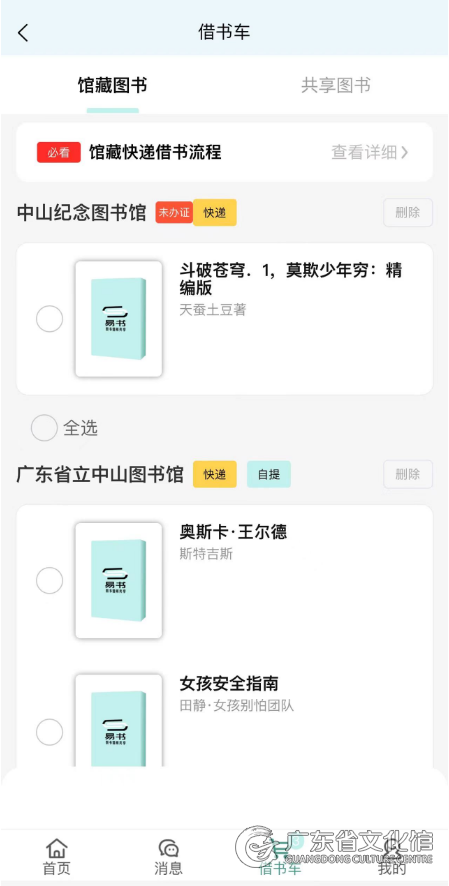Click 删除 for 广东省立中山图书馆
This screenshot has width=449, height=886.
[408, 474]
